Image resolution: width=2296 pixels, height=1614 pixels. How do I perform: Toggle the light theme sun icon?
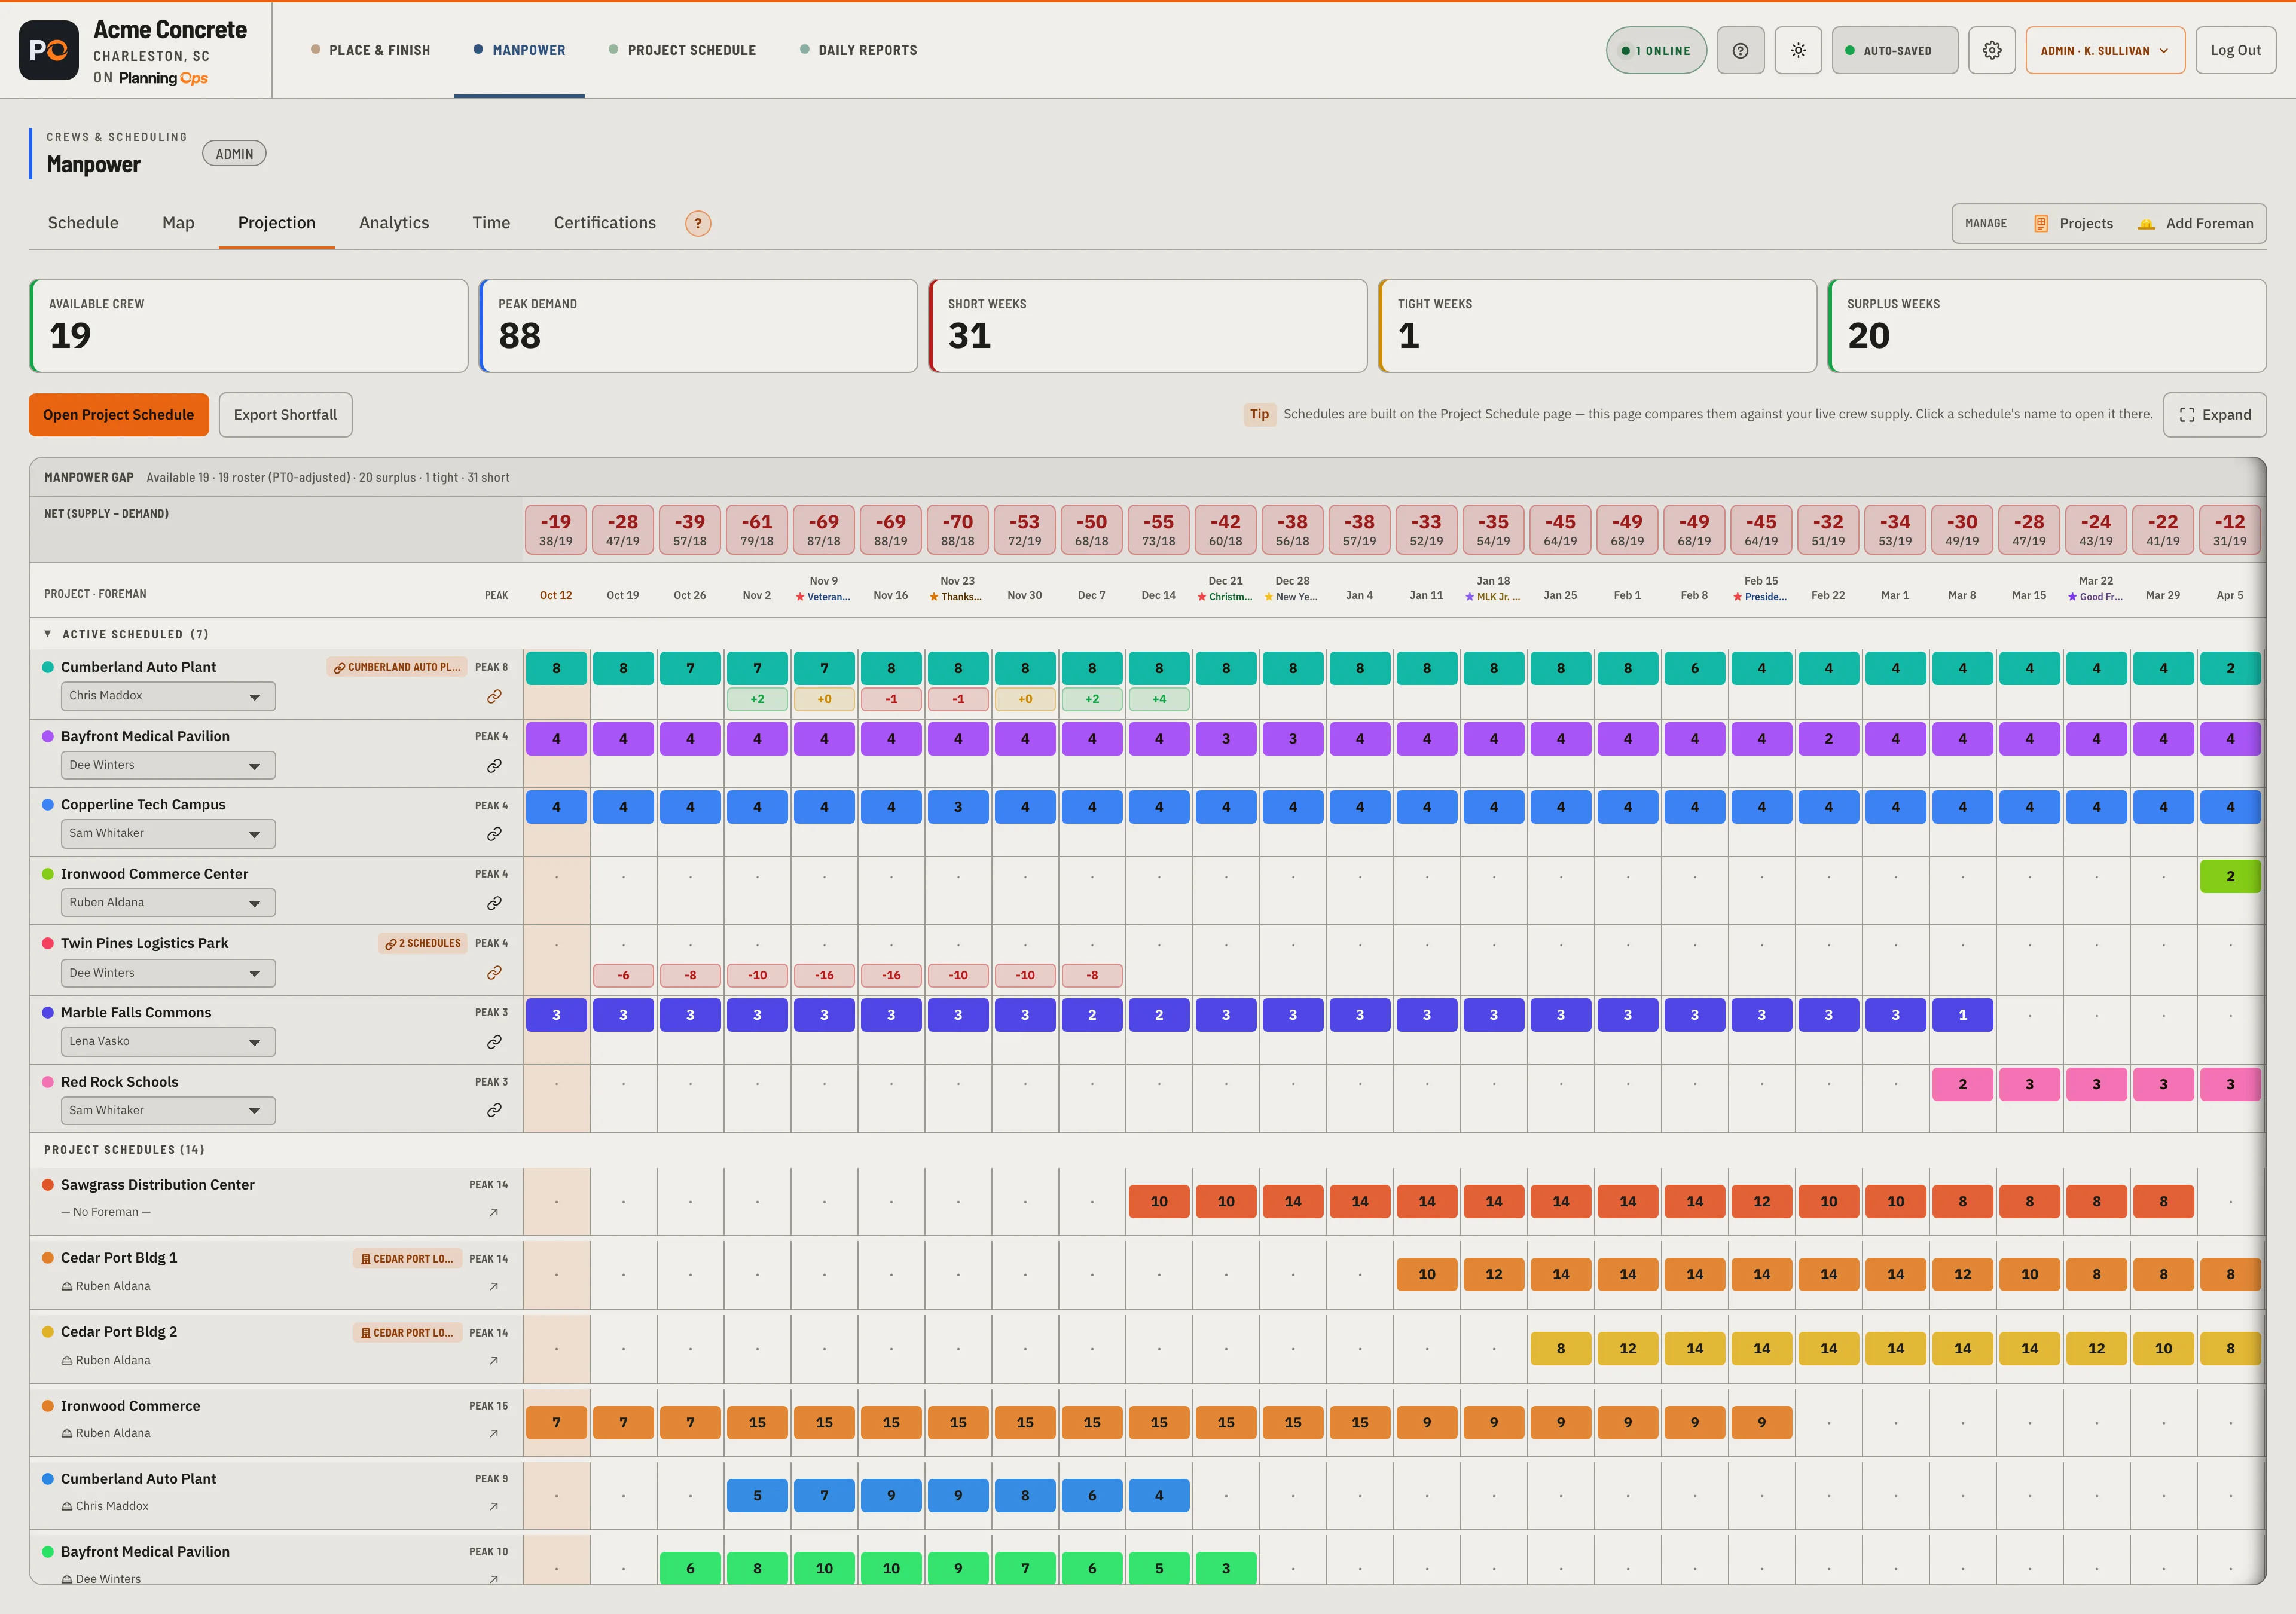(x=1798, y=50)
